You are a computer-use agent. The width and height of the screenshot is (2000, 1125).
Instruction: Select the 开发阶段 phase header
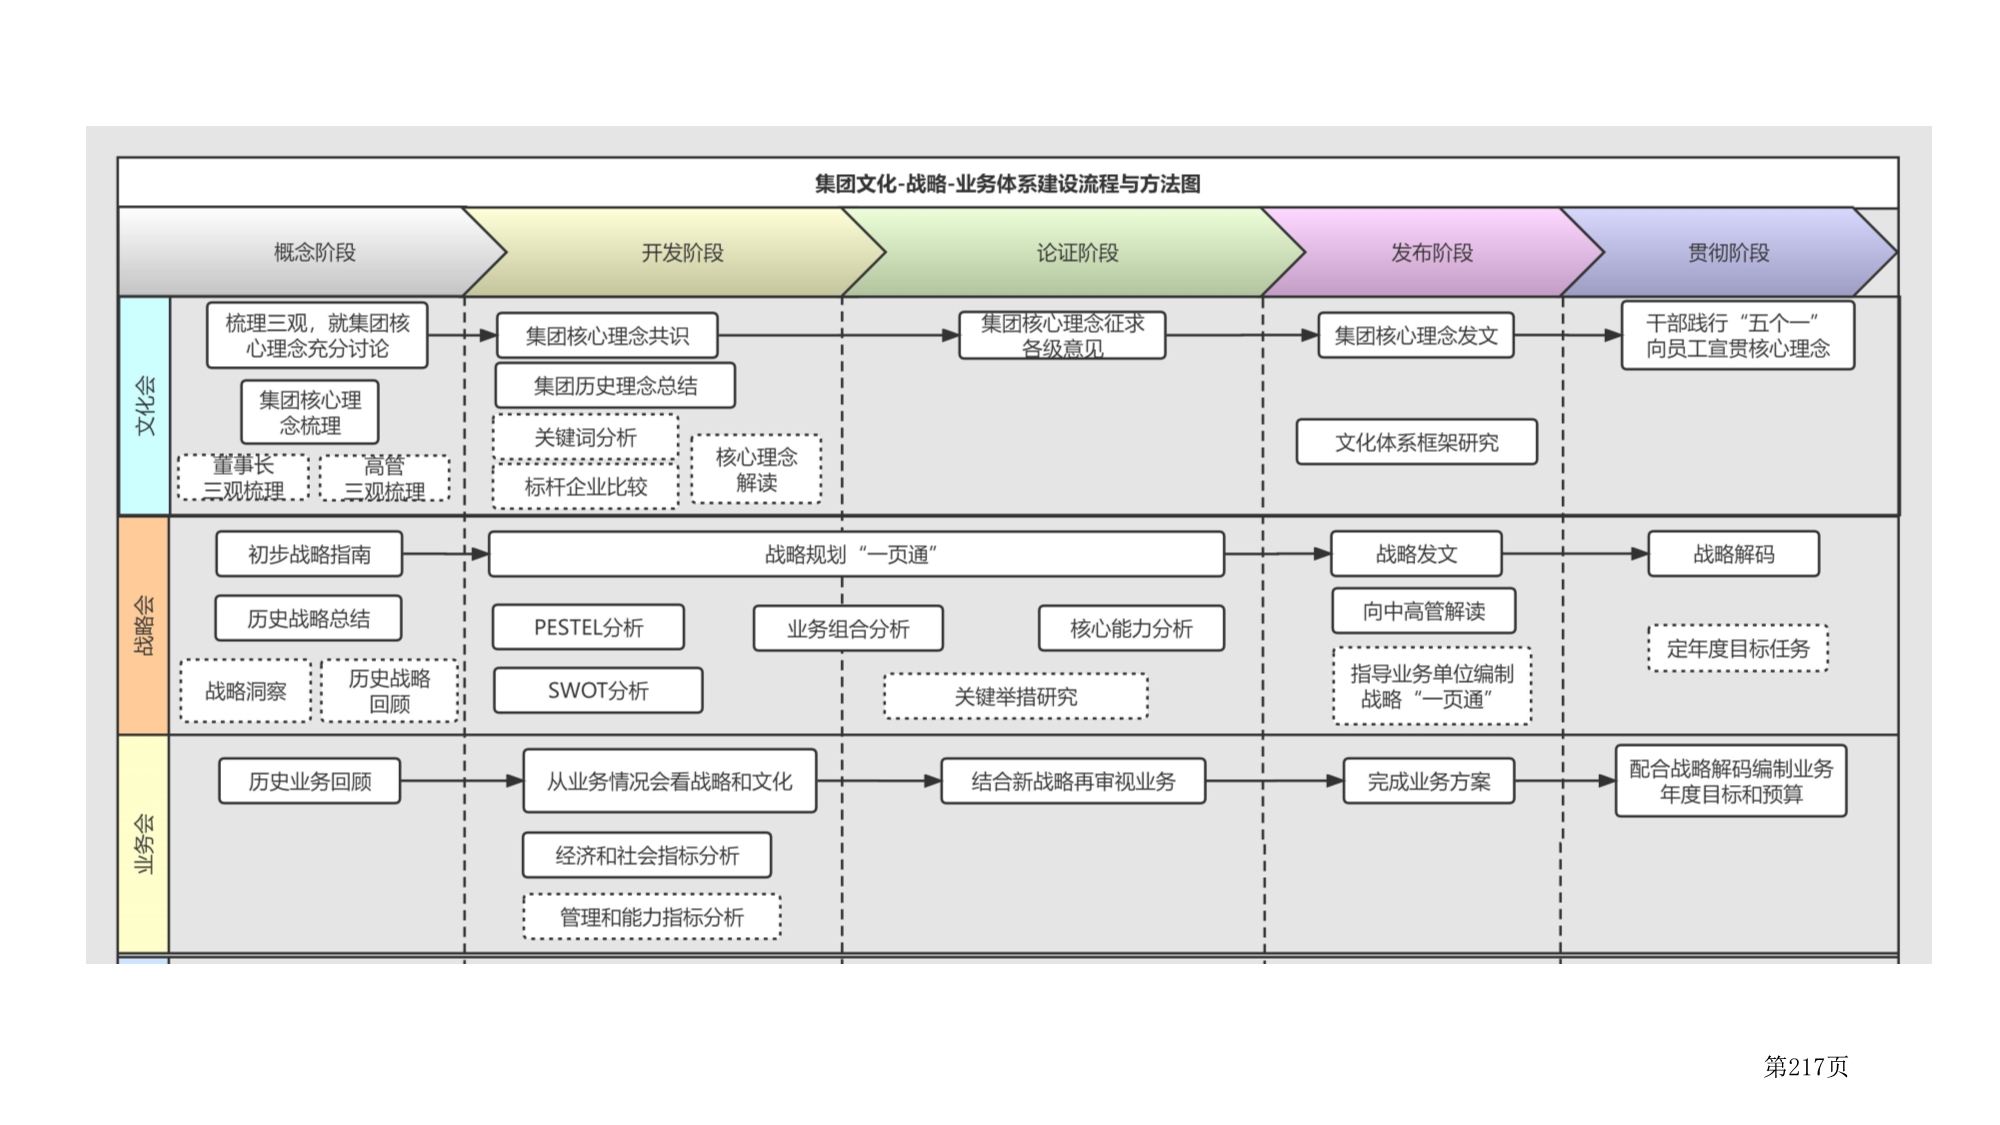tap(682, 252)
